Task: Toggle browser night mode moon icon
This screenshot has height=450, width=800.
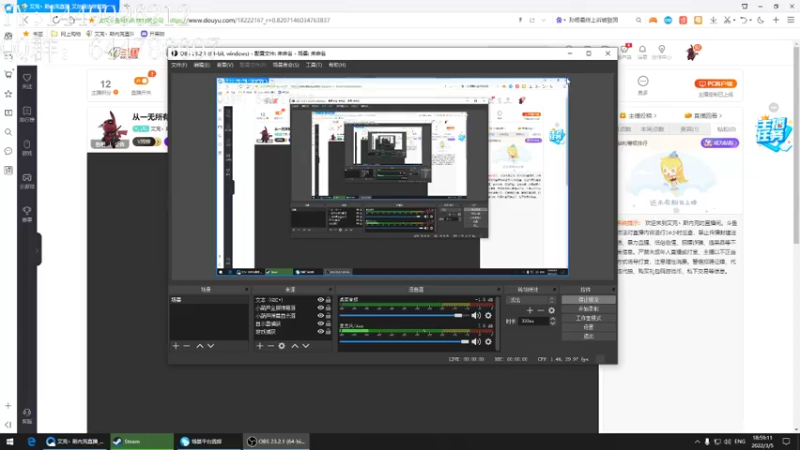Action: (x=761, y=20)
